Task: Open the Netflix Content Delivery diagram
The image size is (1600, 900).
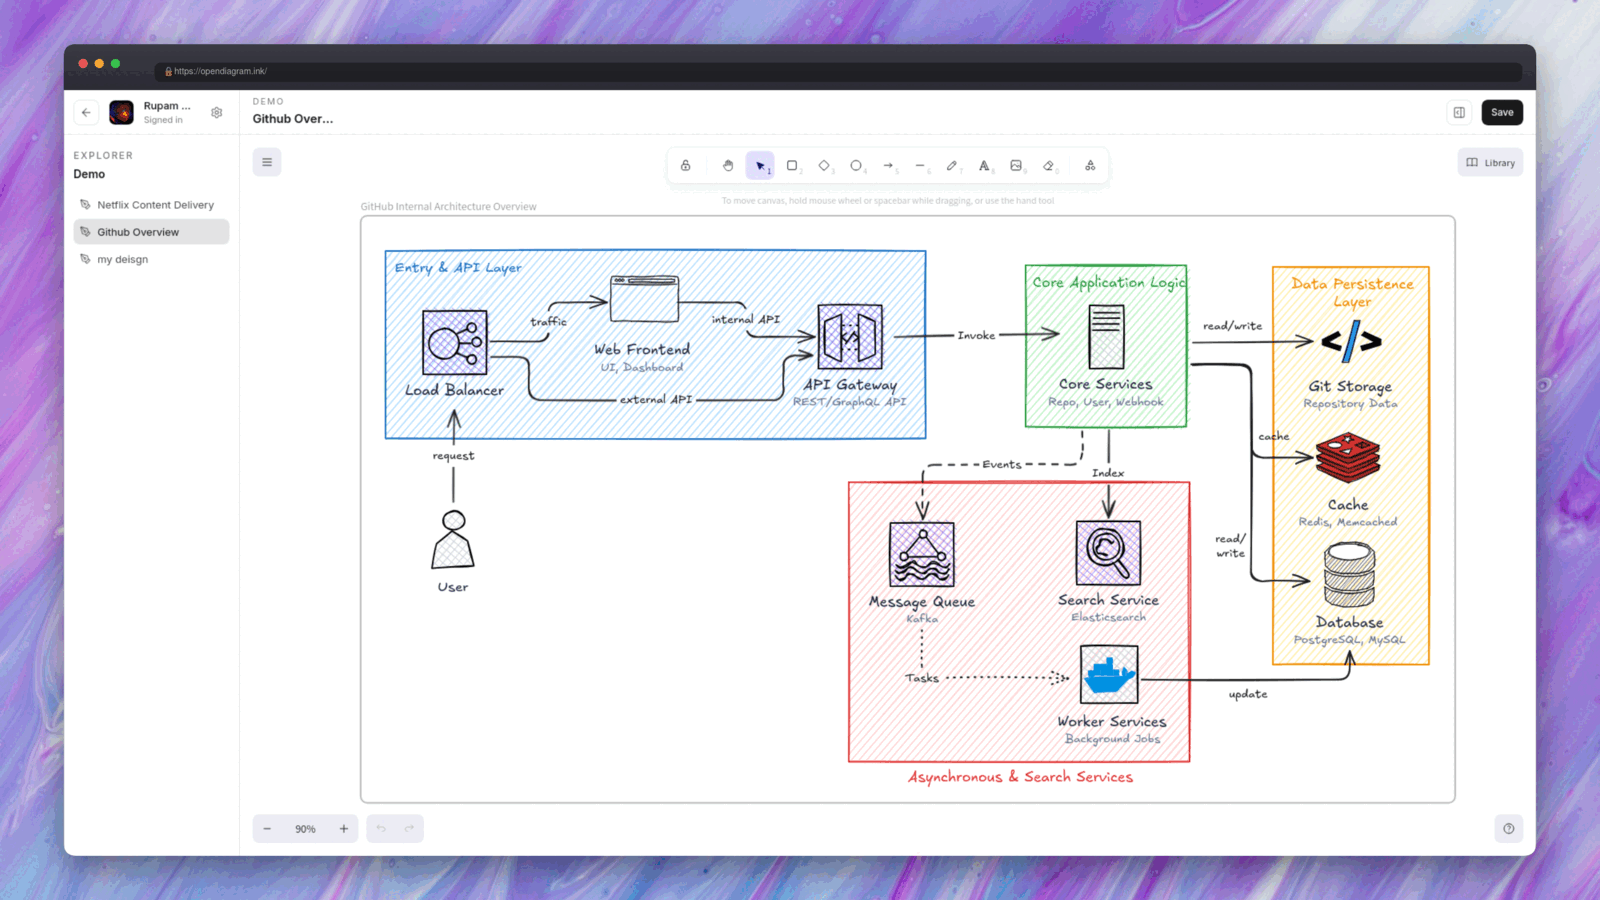Action: click(152, 205)
